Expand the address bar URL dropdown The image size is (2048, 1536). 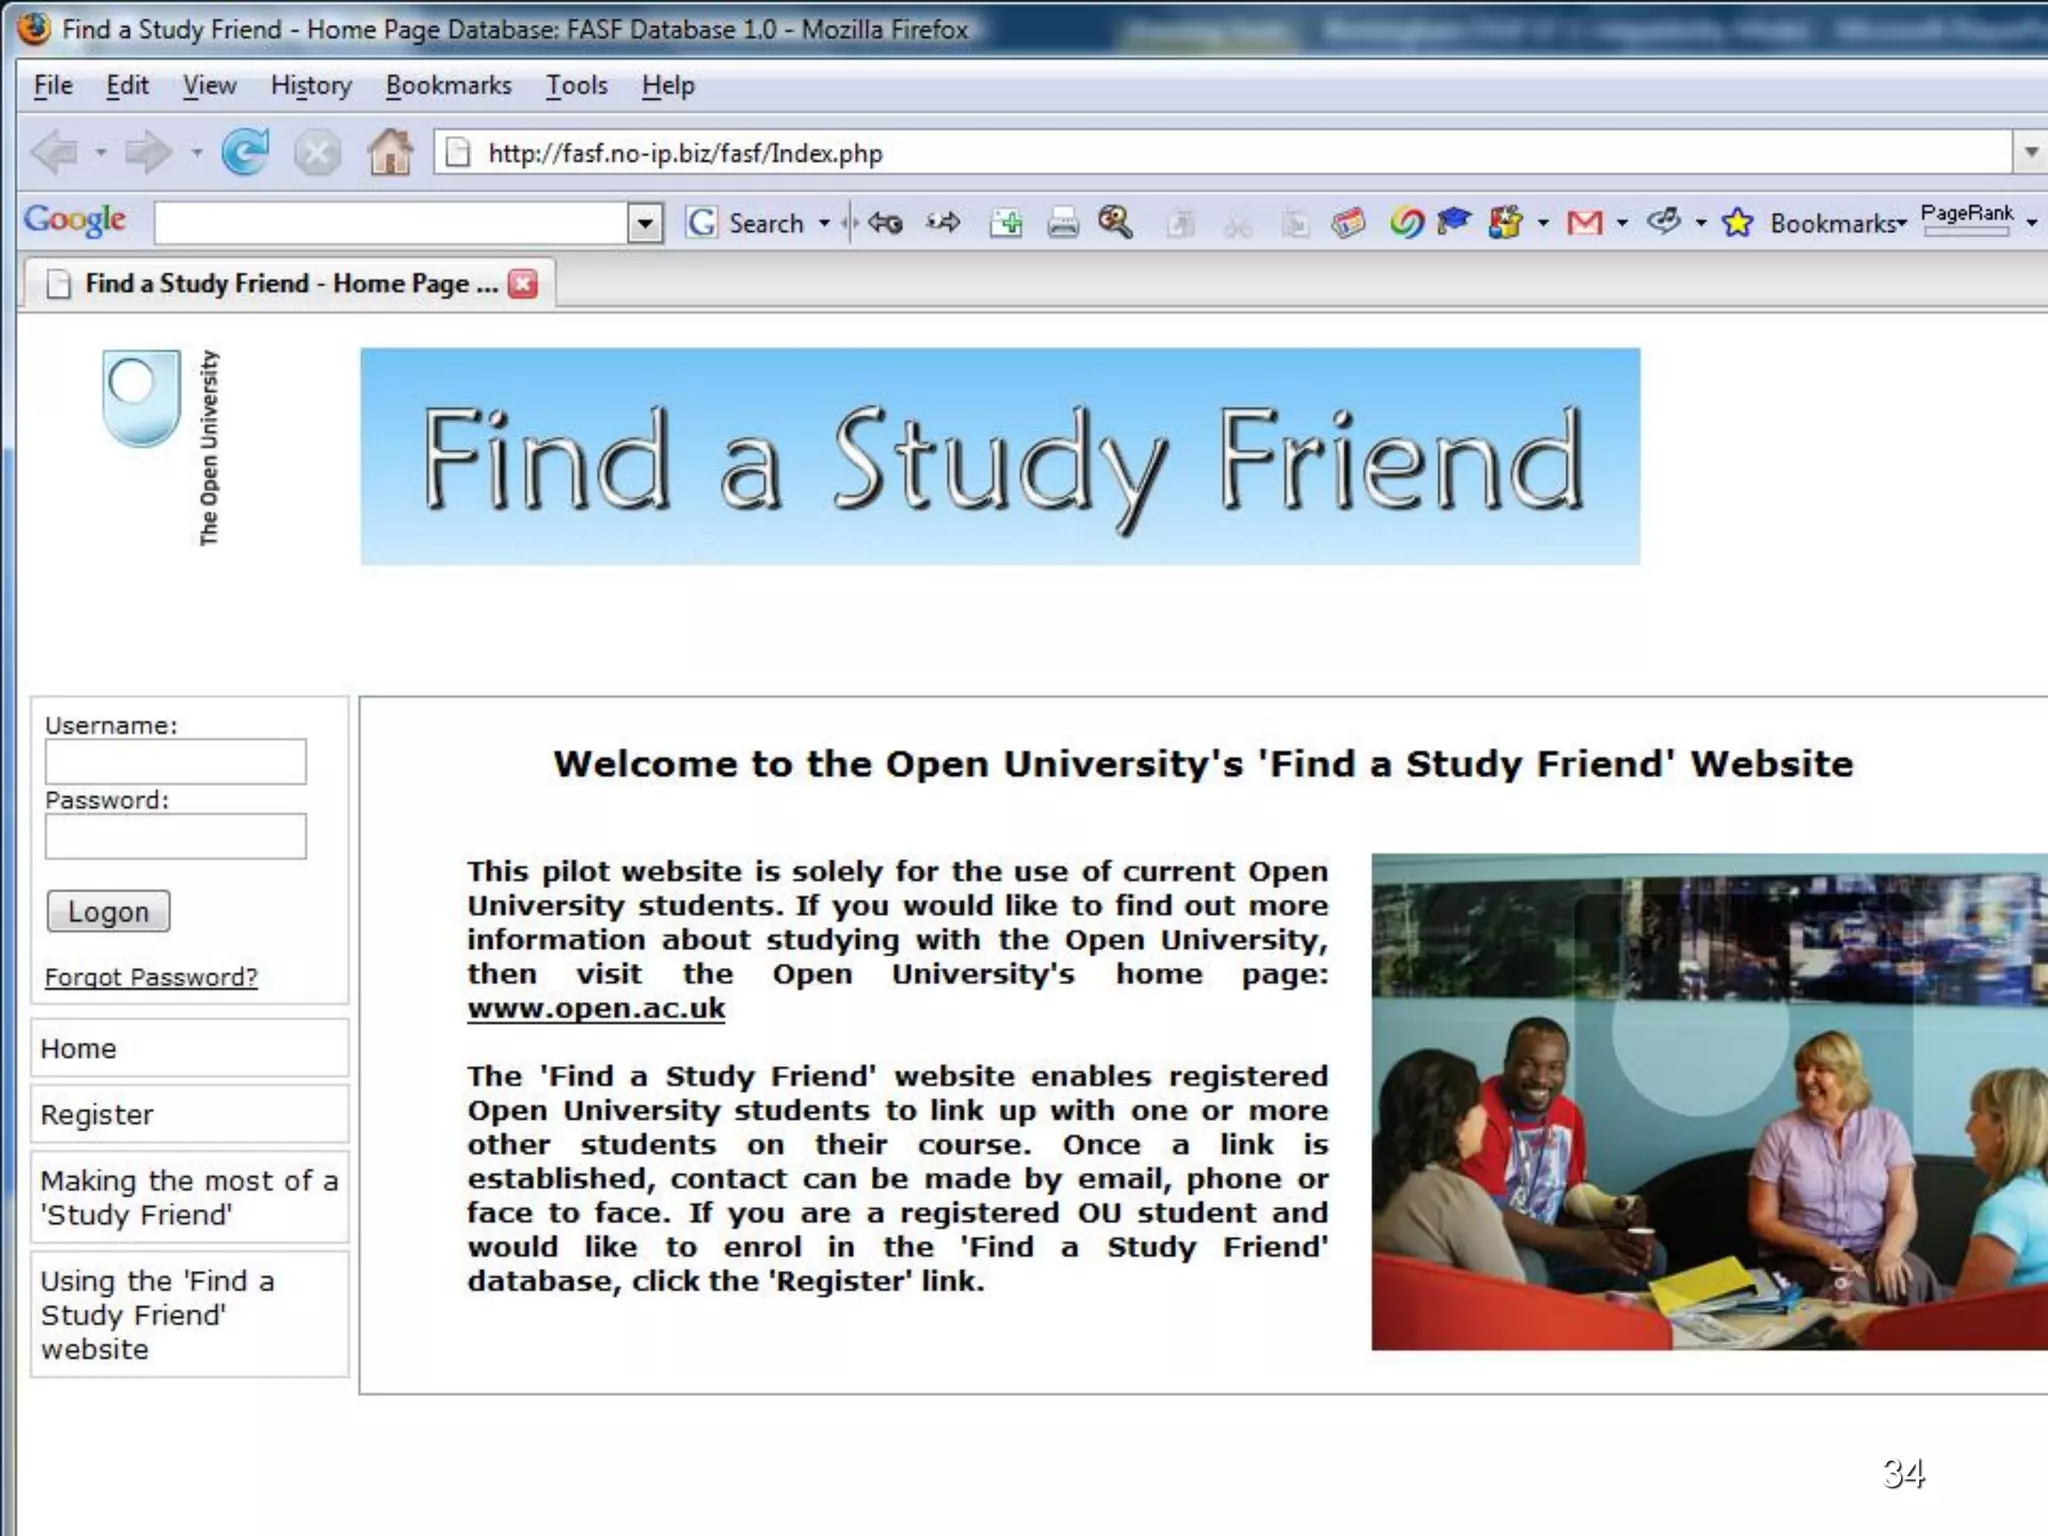2031,153
